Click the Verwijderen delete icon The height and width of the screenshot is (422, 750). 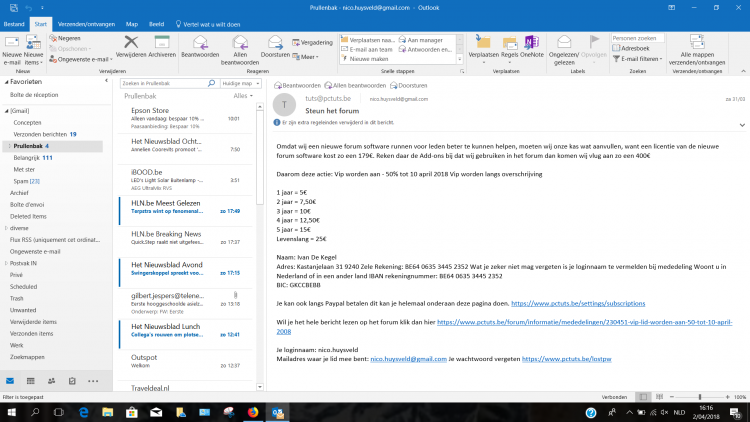pyautogui.click(x=130, y=45)
